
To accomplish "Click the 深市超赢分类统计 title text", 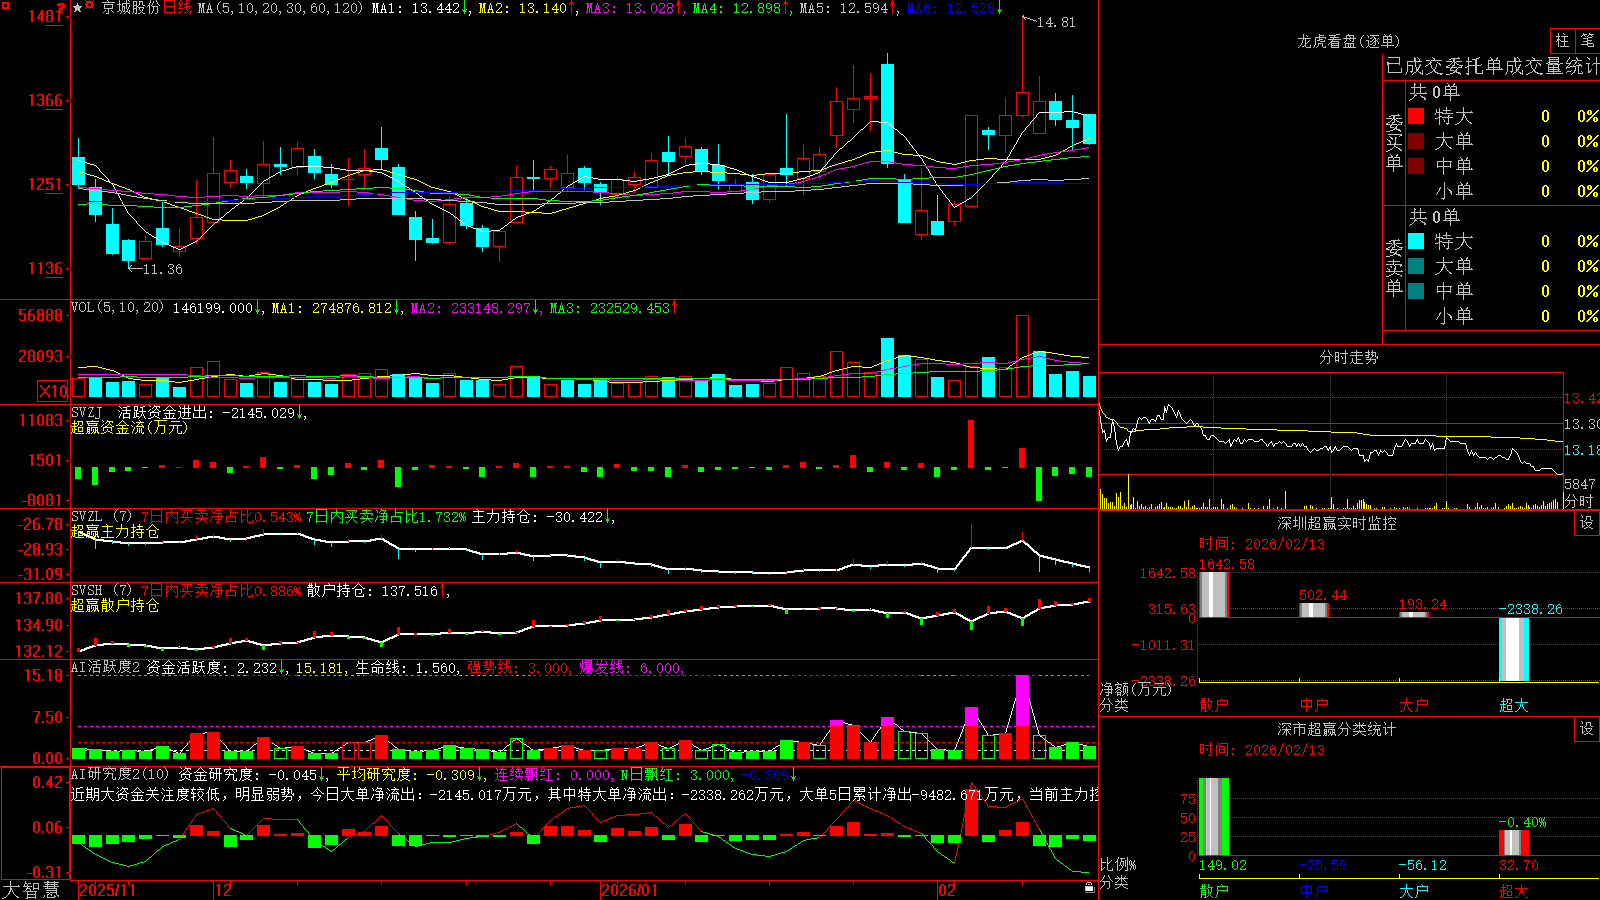I will pos(1337,729).
